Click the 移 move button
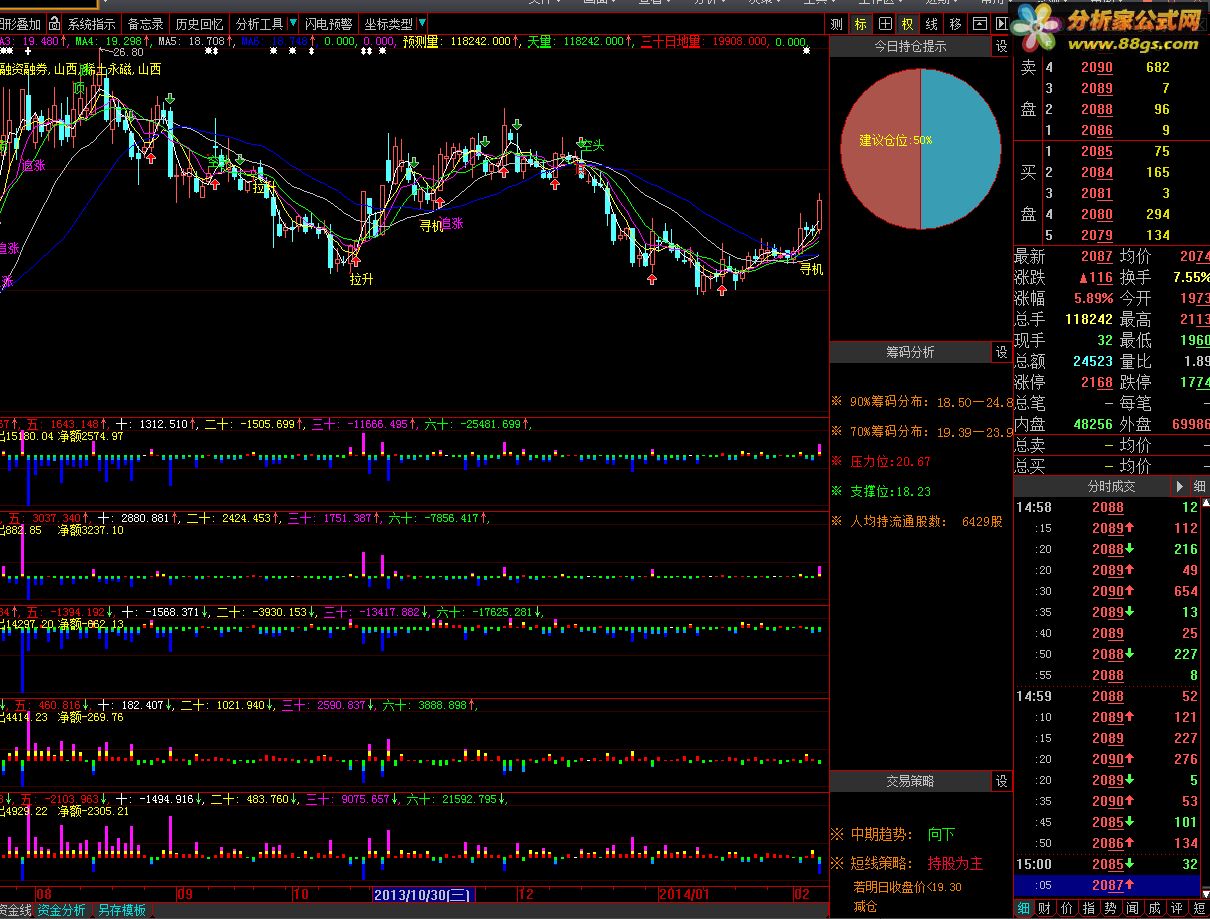This screenshot has width=1210, height=919. tap(955, 24)
